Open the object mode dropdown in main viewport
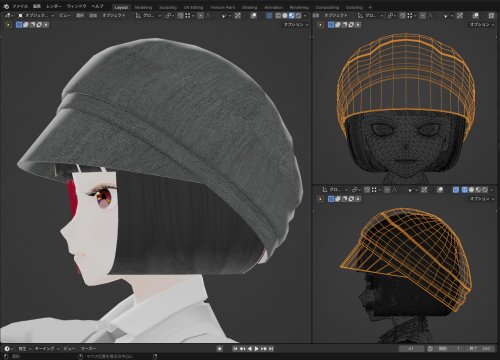The image size is (500, 360). pyautogui.click(x=36, y=16)
